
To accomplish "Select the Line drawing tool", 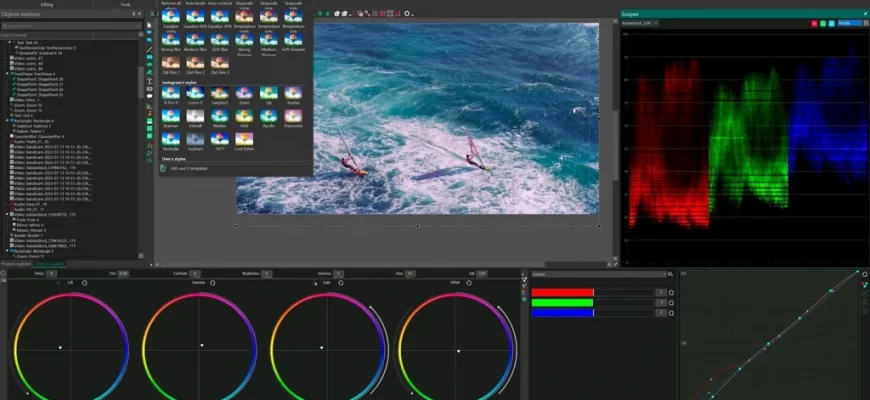I will coord(149,49).
